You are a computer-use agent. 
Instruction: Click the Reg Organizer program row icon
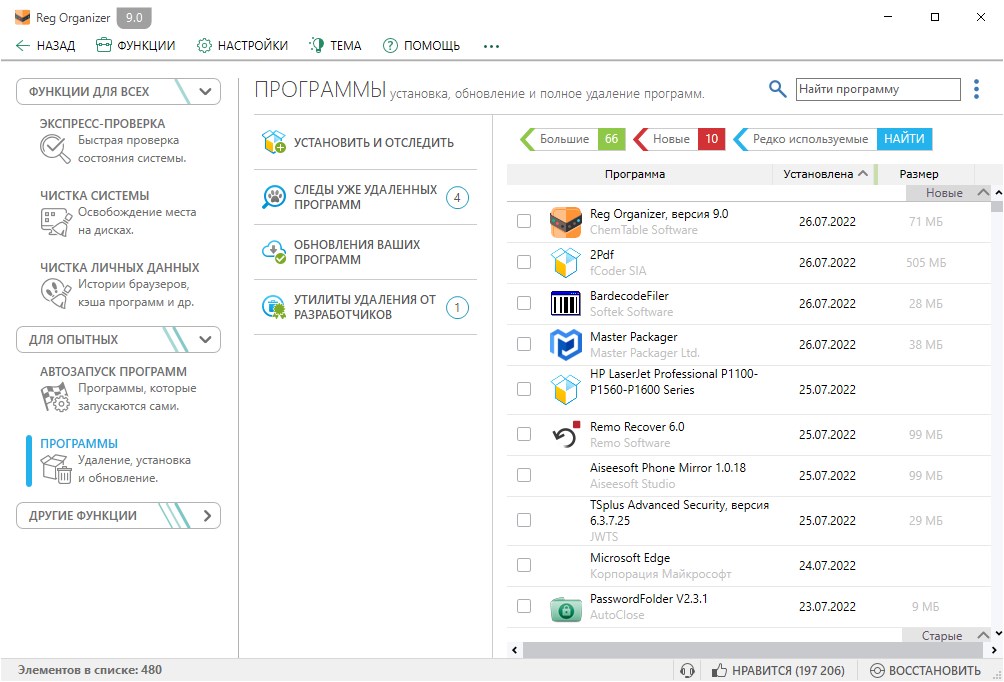pyautogui.click(x=565, y=222)
